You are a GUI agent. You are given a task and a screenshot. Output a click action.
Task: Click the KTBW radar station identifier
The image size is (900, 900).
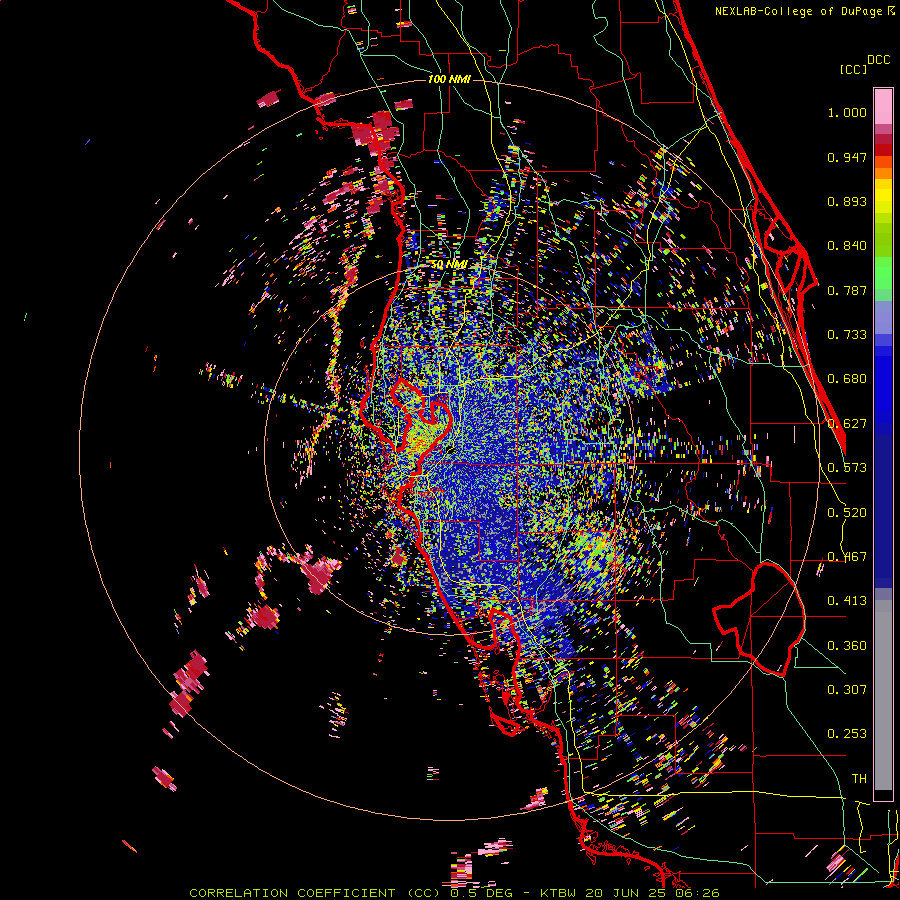[560, 893]
